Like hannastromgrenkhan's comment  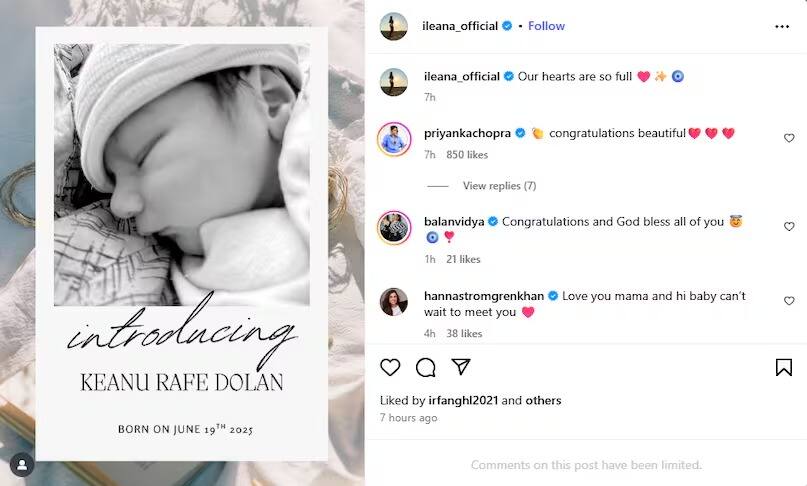tap(789, 301)
